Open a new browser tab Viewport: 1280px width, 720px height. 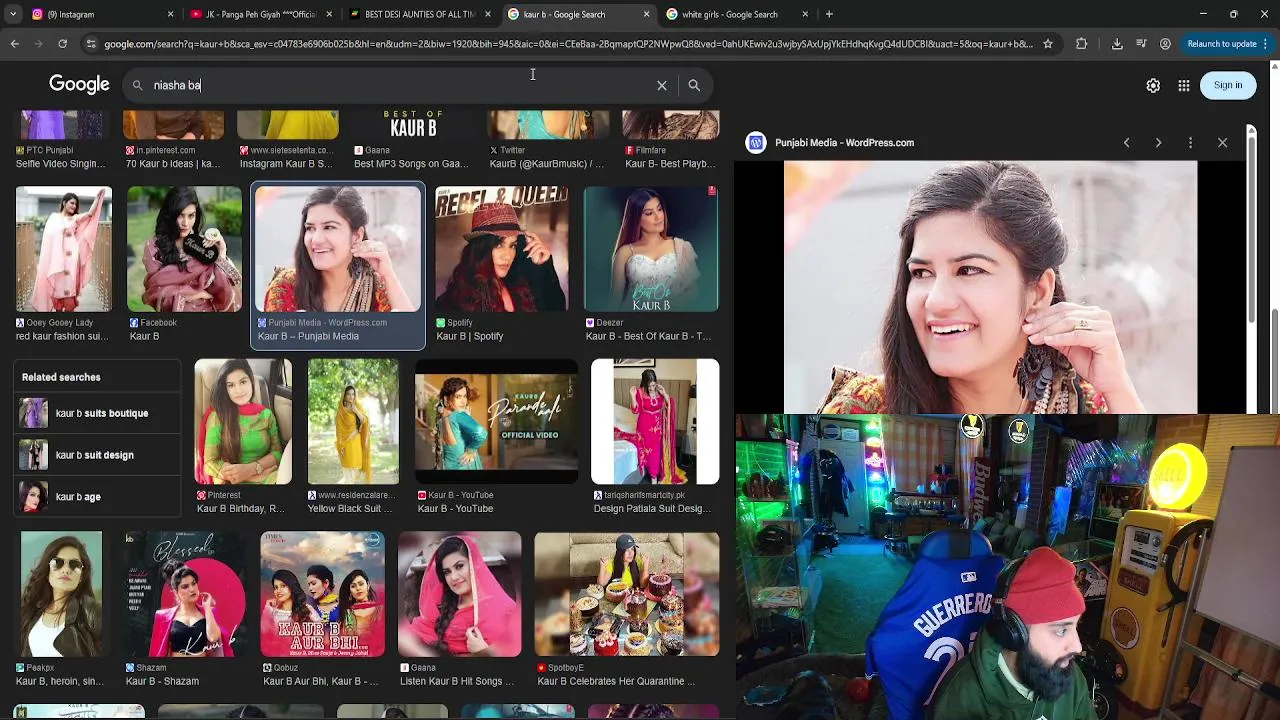[x=829, y=14]
